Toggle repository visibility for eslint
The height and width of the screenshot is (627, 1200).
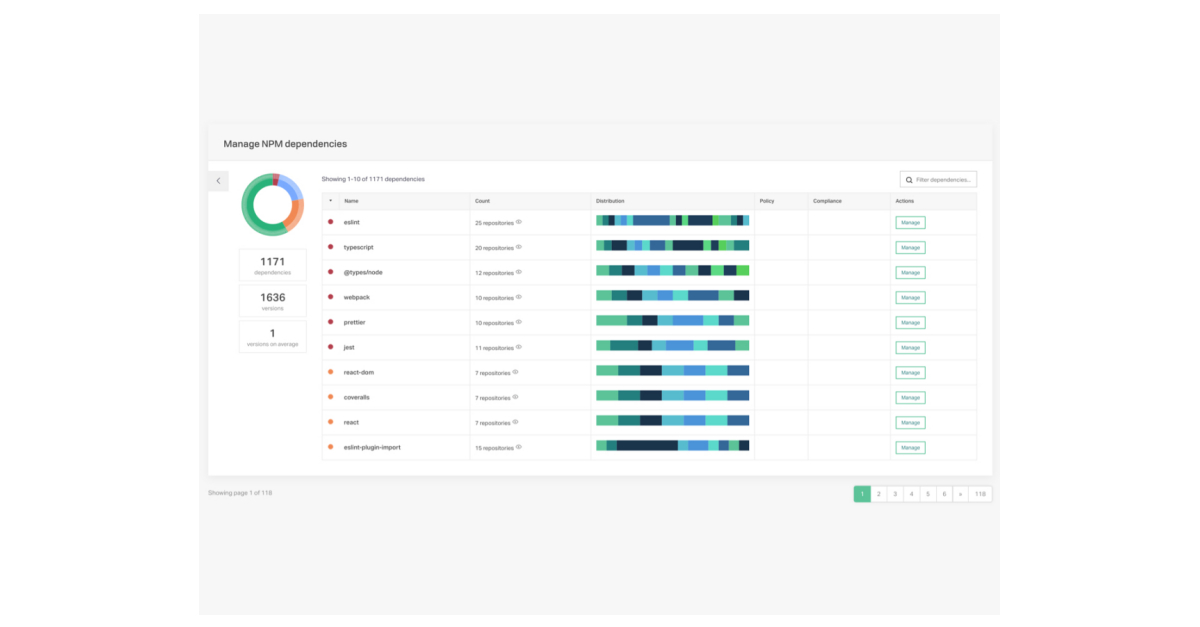point(517,221)
